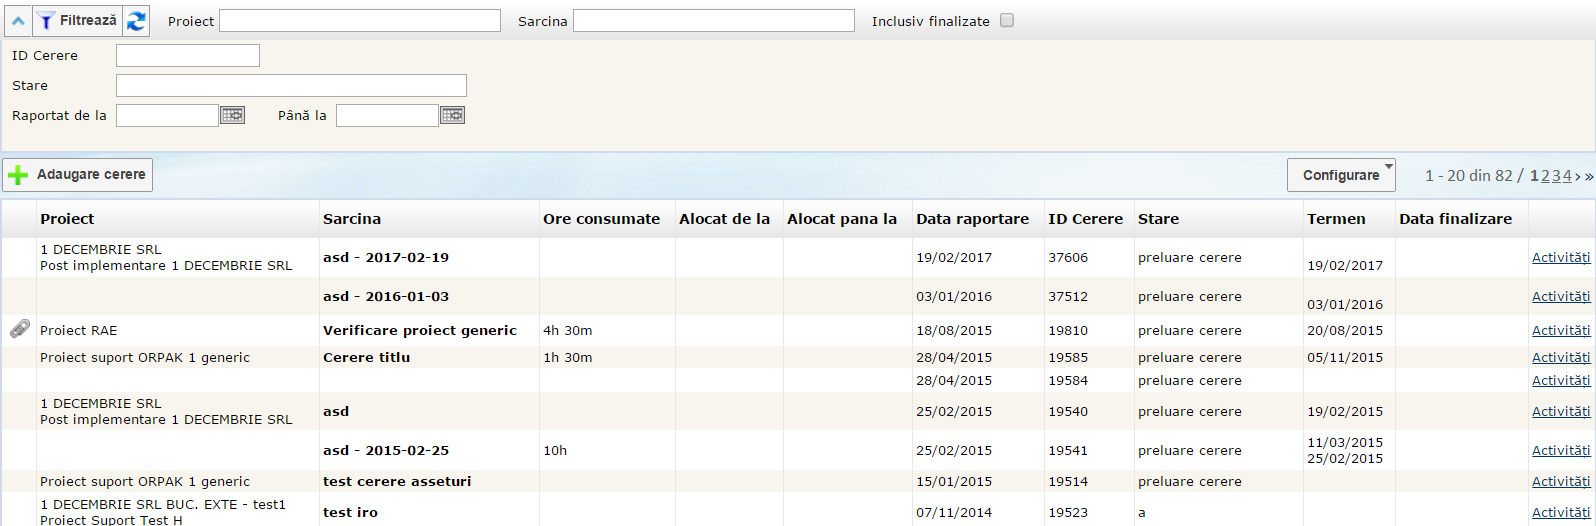Jump to last page with double arrow
Image resolution: width=1596 pixels, height=526 pixels.
(1589, 176)
